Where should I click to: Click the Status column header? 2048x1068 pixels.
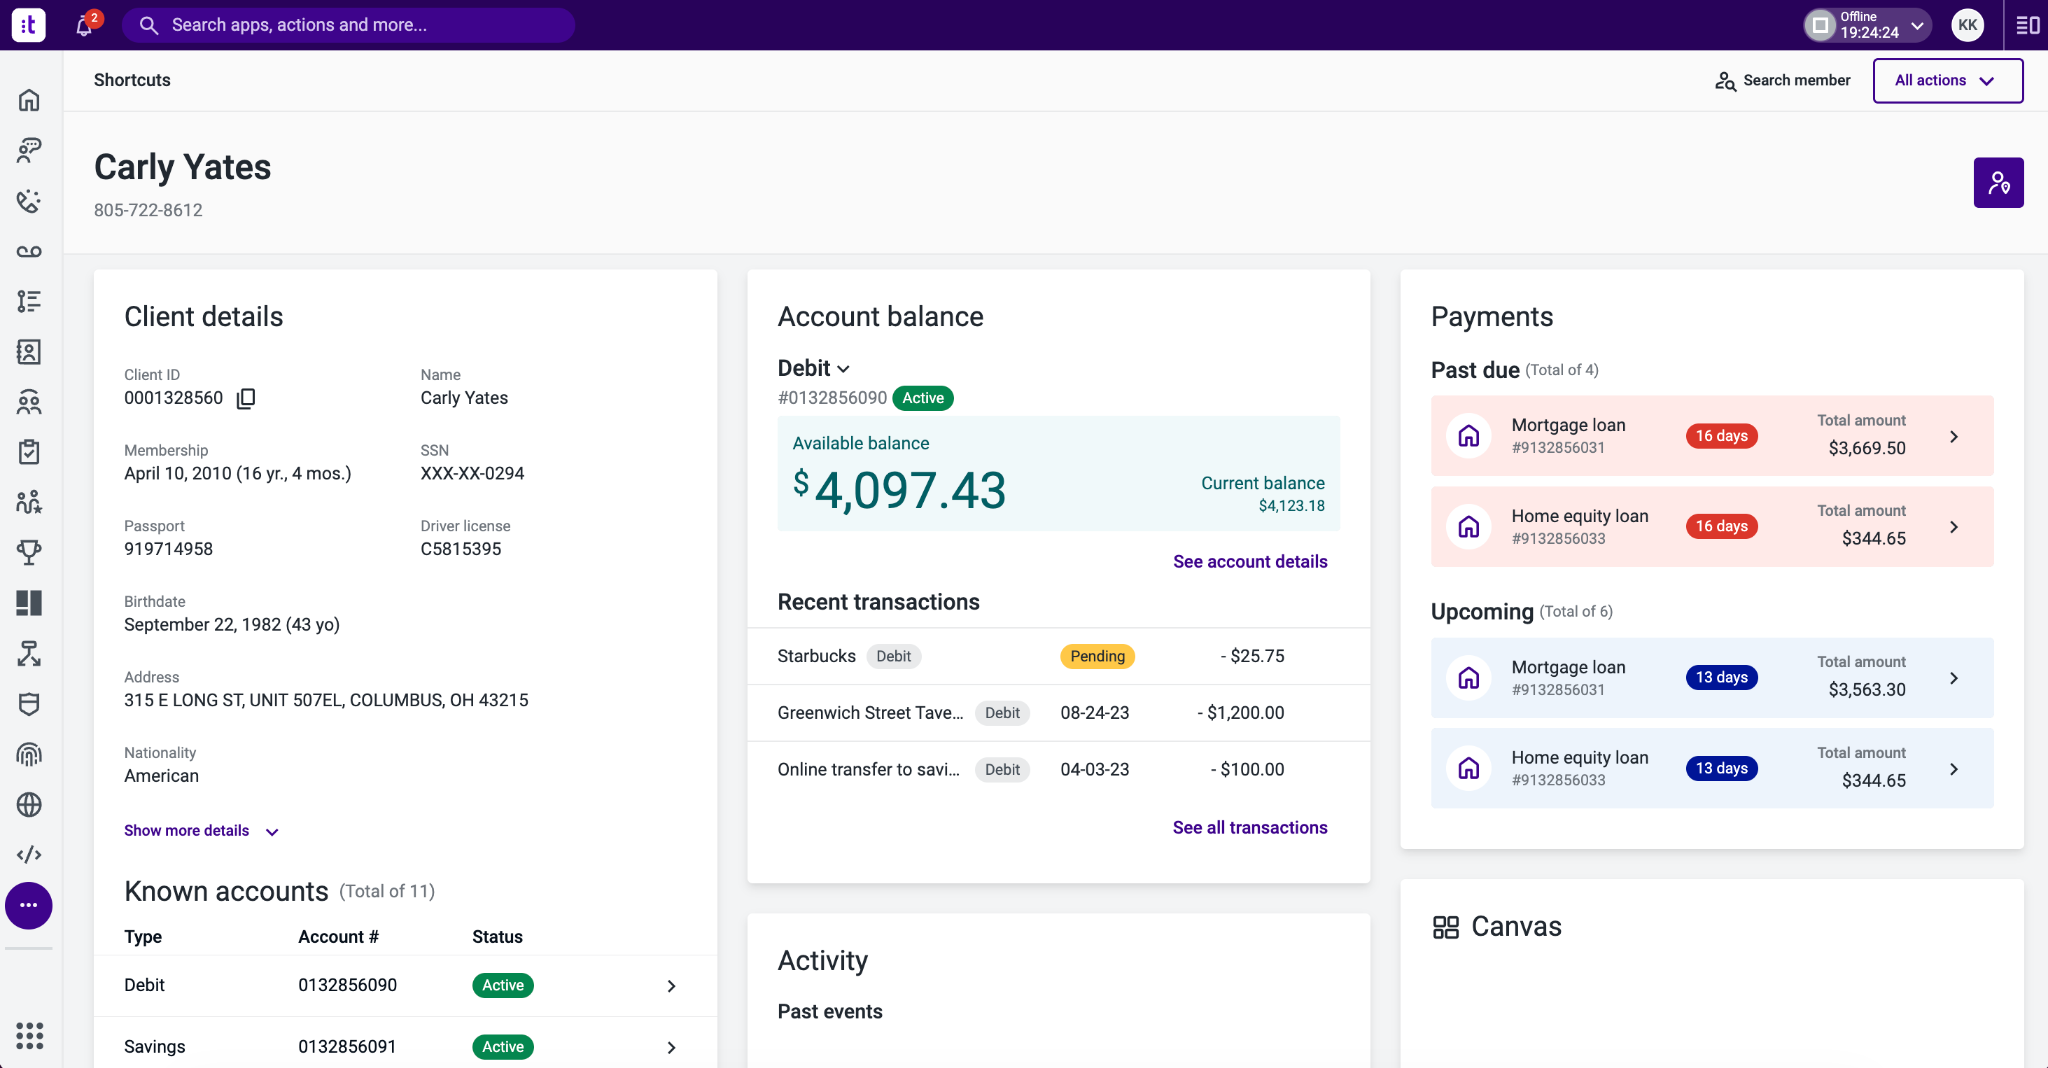497,937
